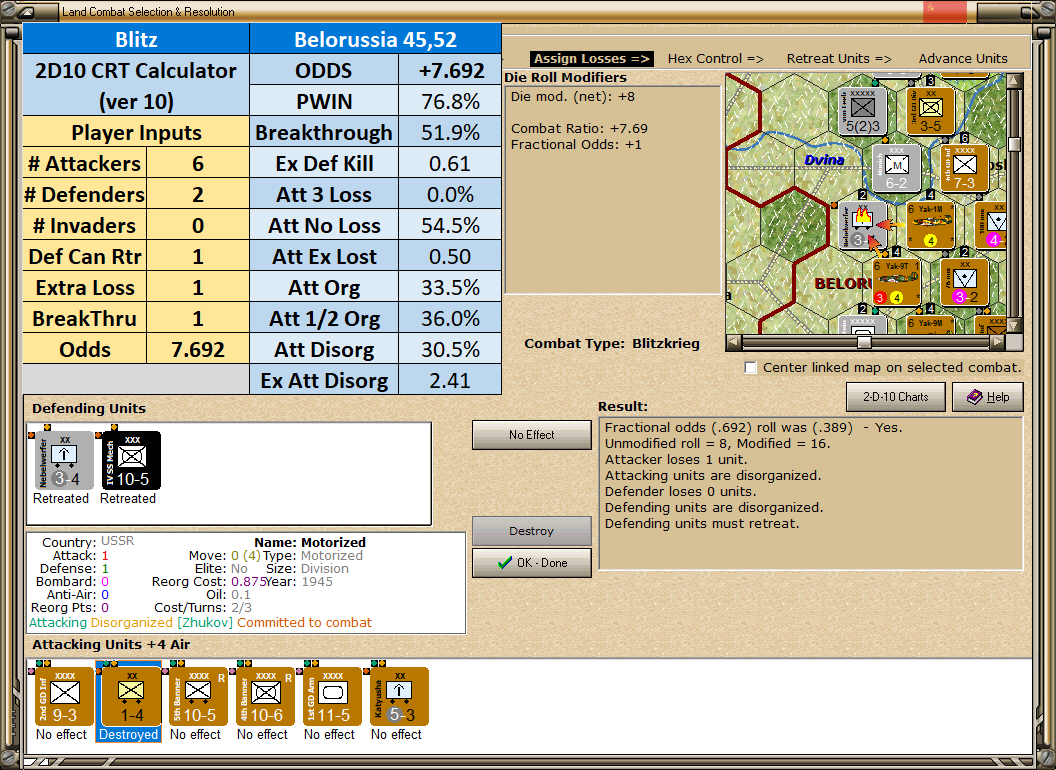Click the Att Org value 33.5%

pos(450,287)
